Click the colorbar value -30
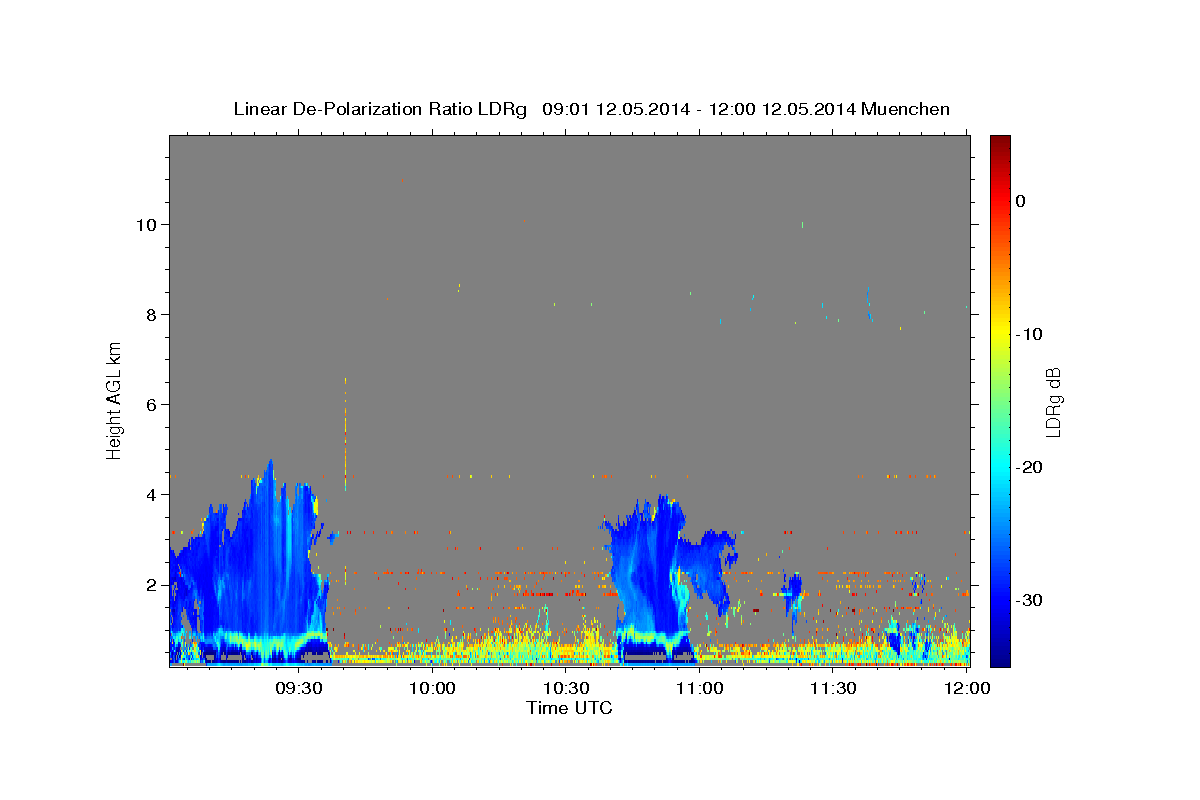Viewport: 1200px width, 800px height. (x=1030, y=600)
